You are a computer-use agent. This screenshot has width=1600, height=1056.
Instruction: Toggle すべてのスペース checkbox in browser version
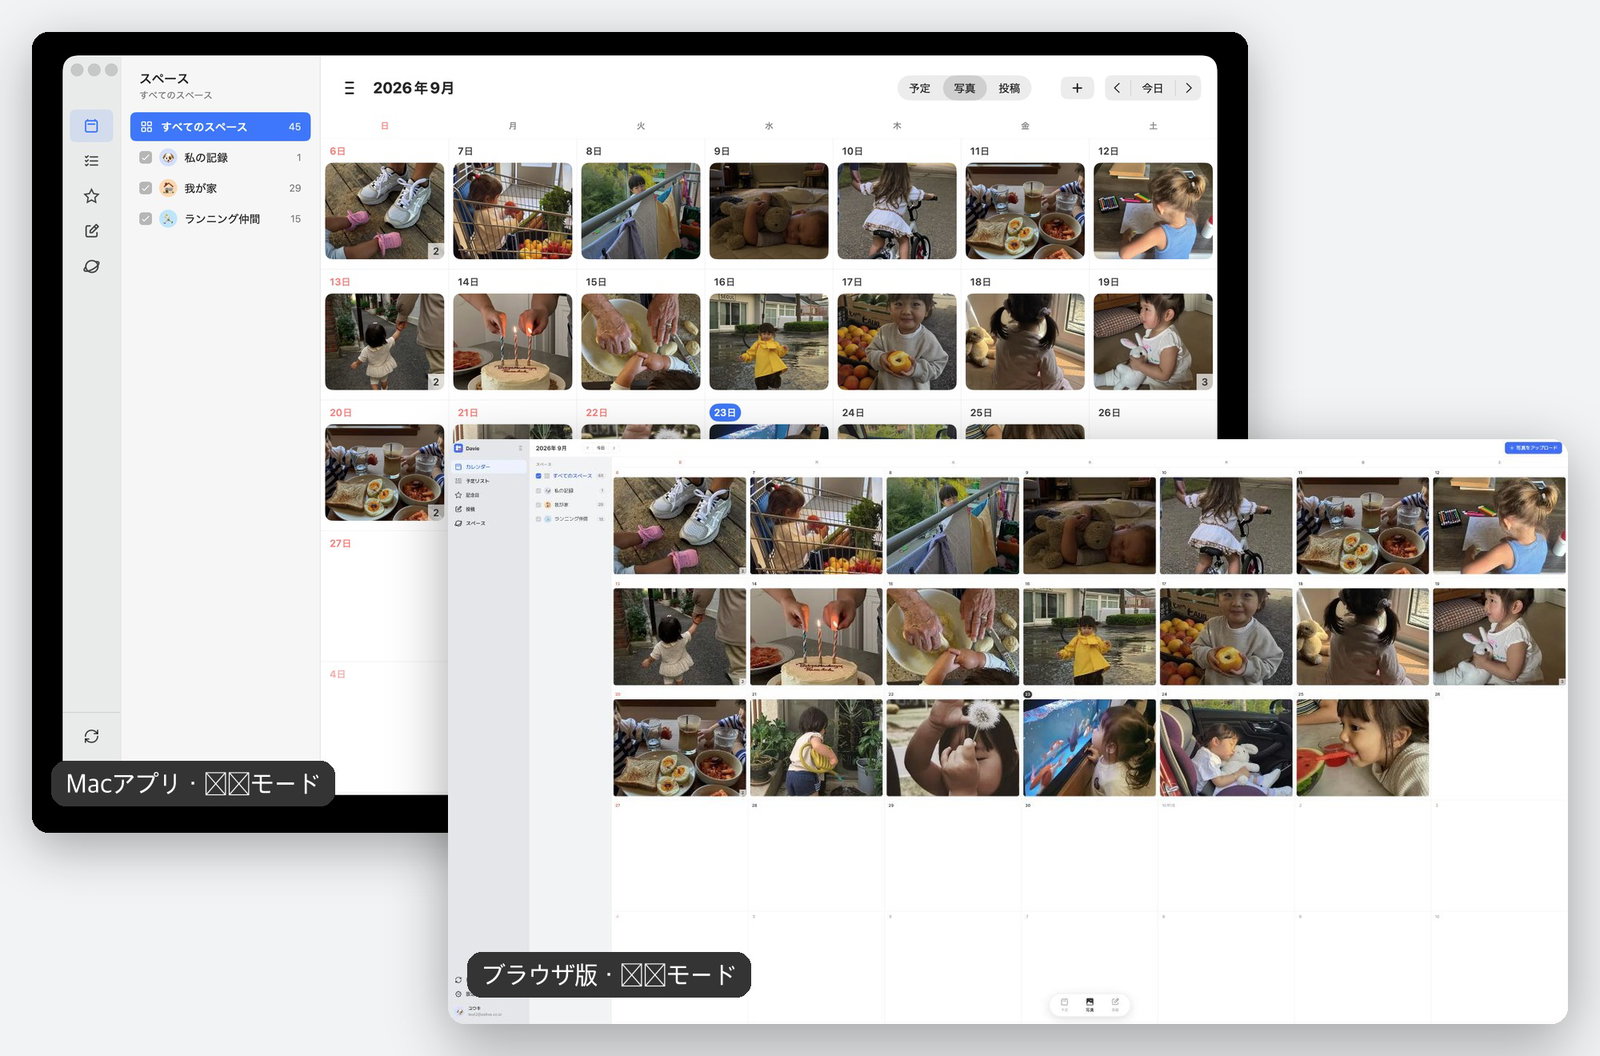538,476
